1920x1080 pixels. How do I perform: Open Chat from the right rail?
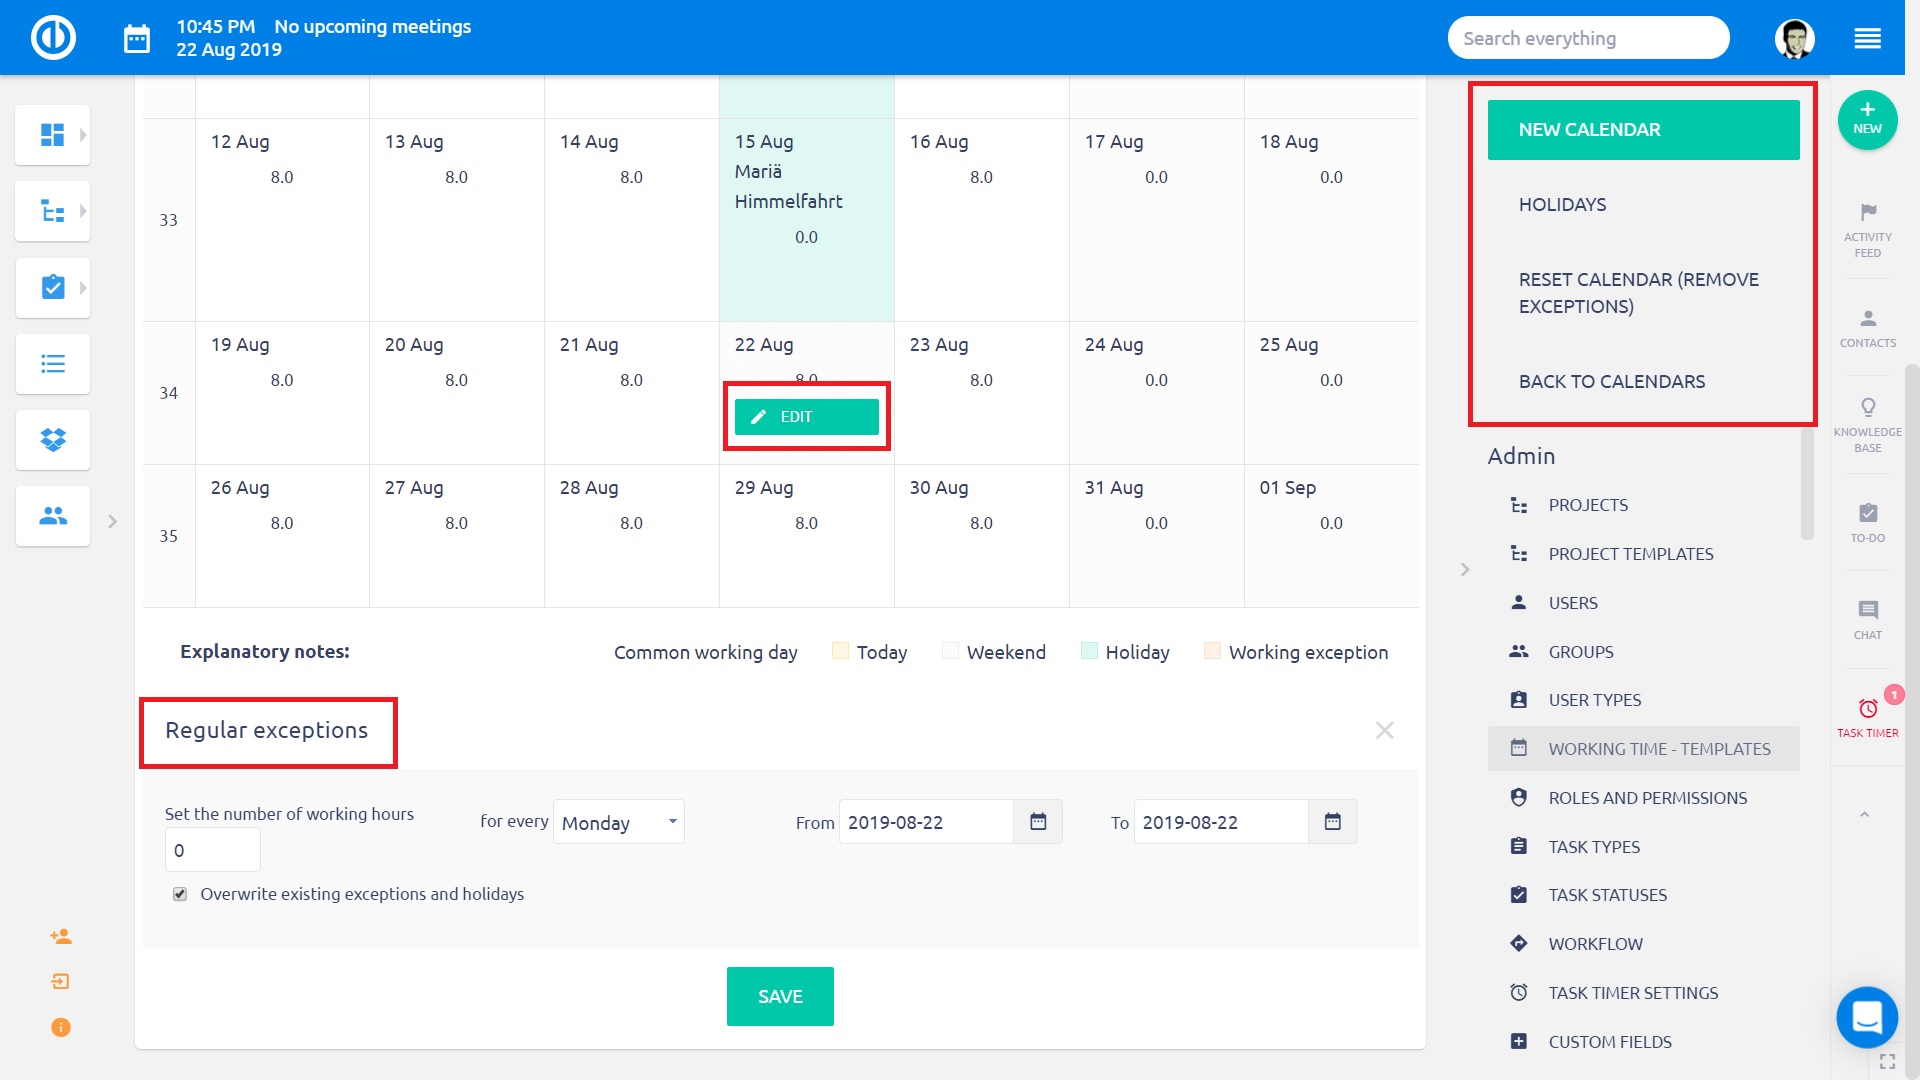pyautogui.click(x=1868, y=618)
